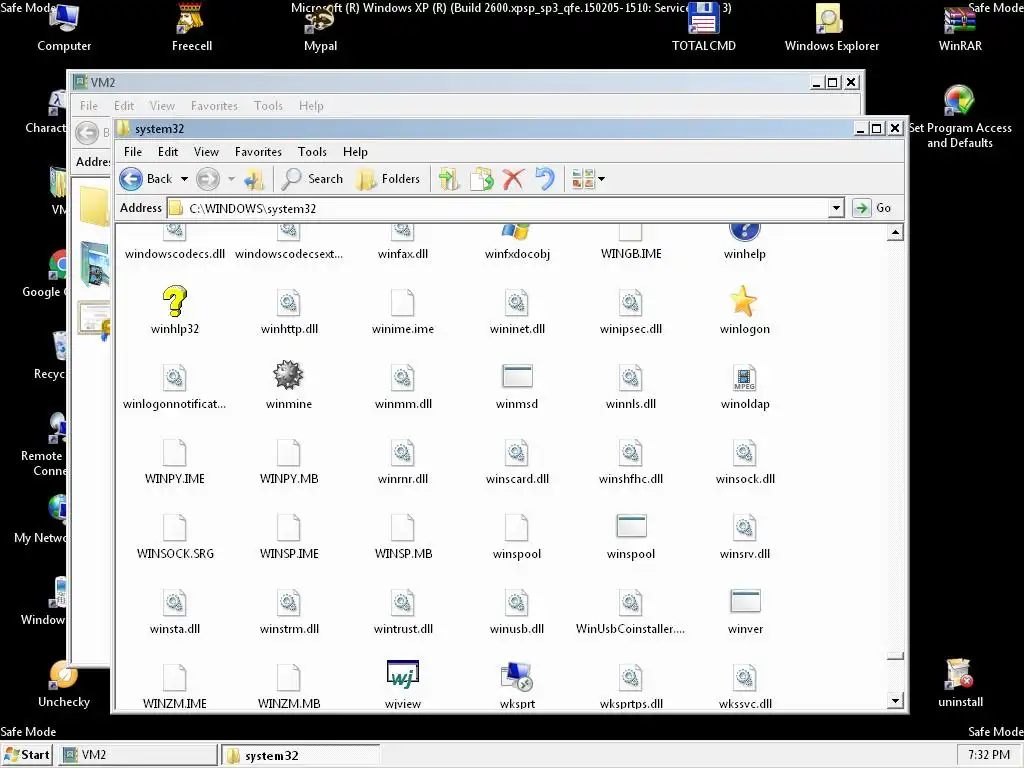Click the WINSP.MB file name

403,554
